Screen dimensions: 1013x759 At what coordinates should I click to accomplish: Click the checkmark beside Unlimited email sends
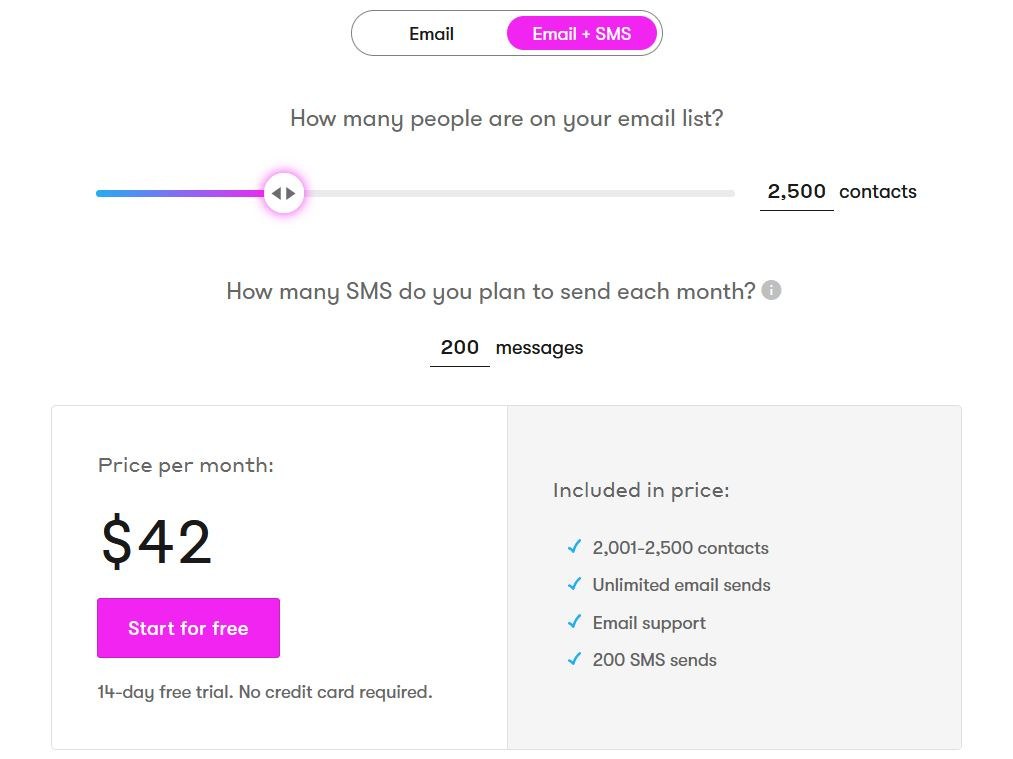click(573, 584)
